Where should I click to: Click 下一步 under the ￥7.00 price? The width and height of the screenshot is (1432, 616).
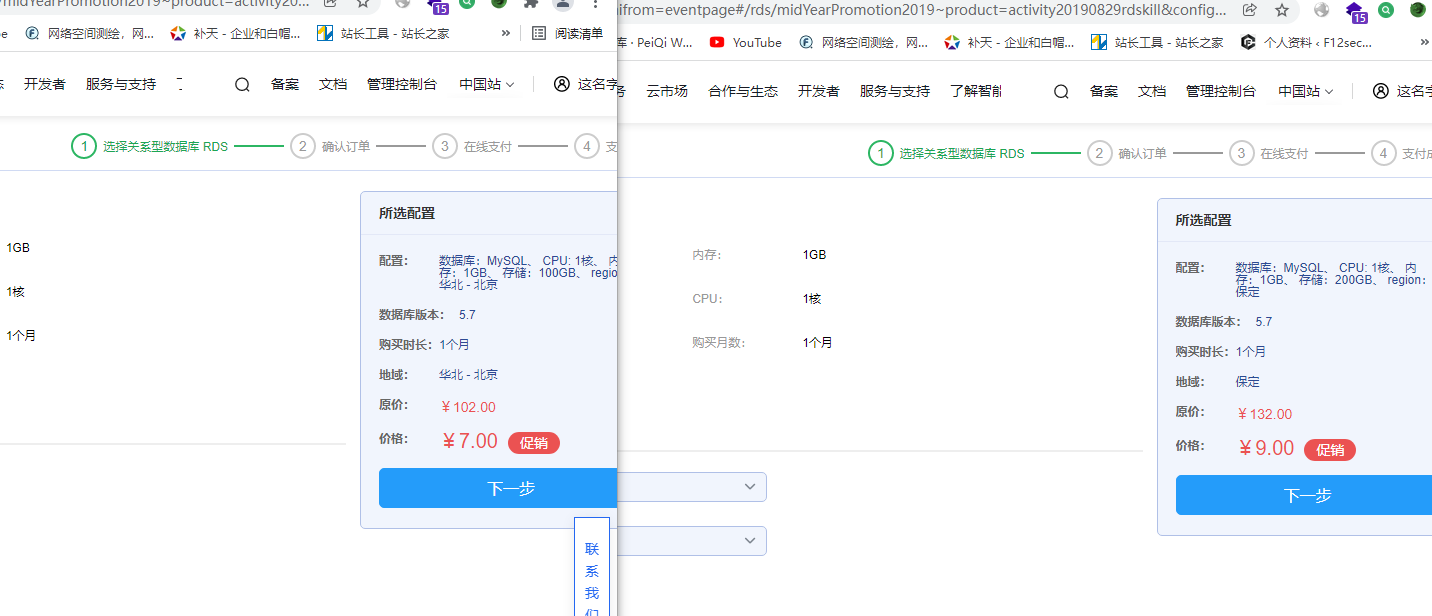click(x=498, y=488)
